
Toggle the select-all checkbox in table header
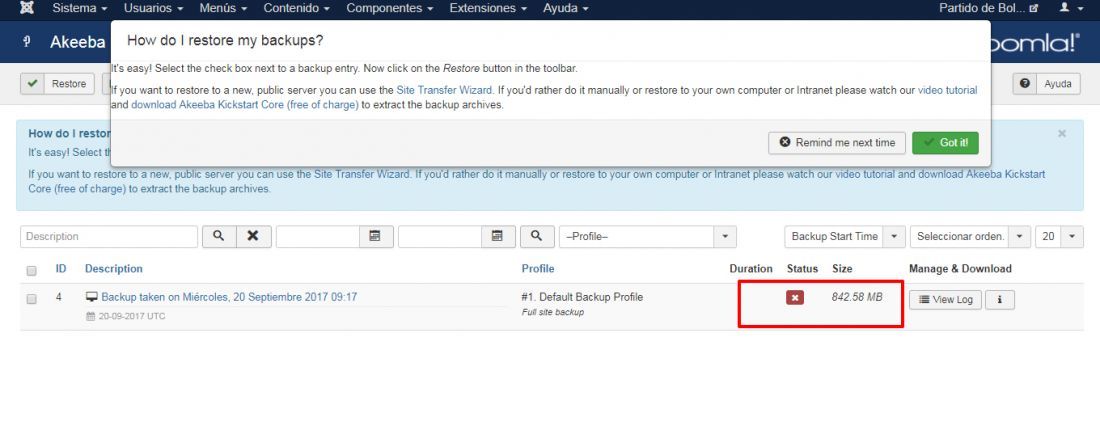(x=32, y=271)
